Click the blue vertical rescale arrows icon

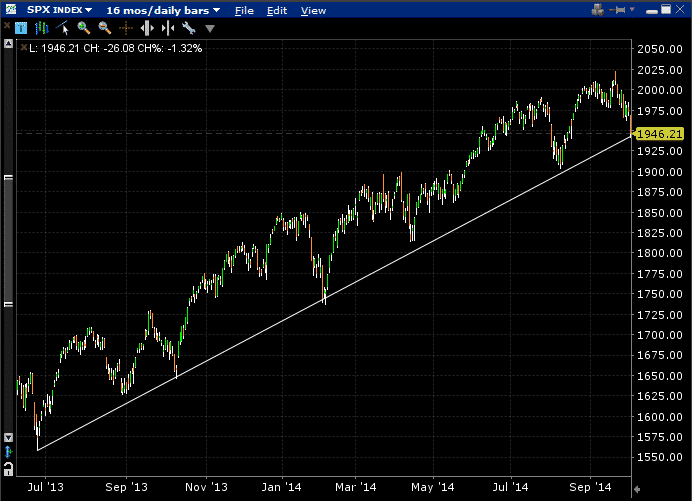(x=8, y=452)
